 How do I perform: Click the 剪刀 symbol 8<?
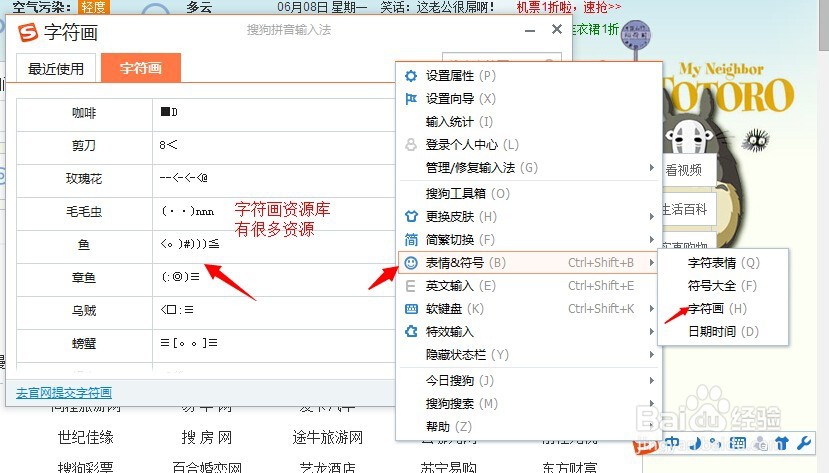[169, 144]
